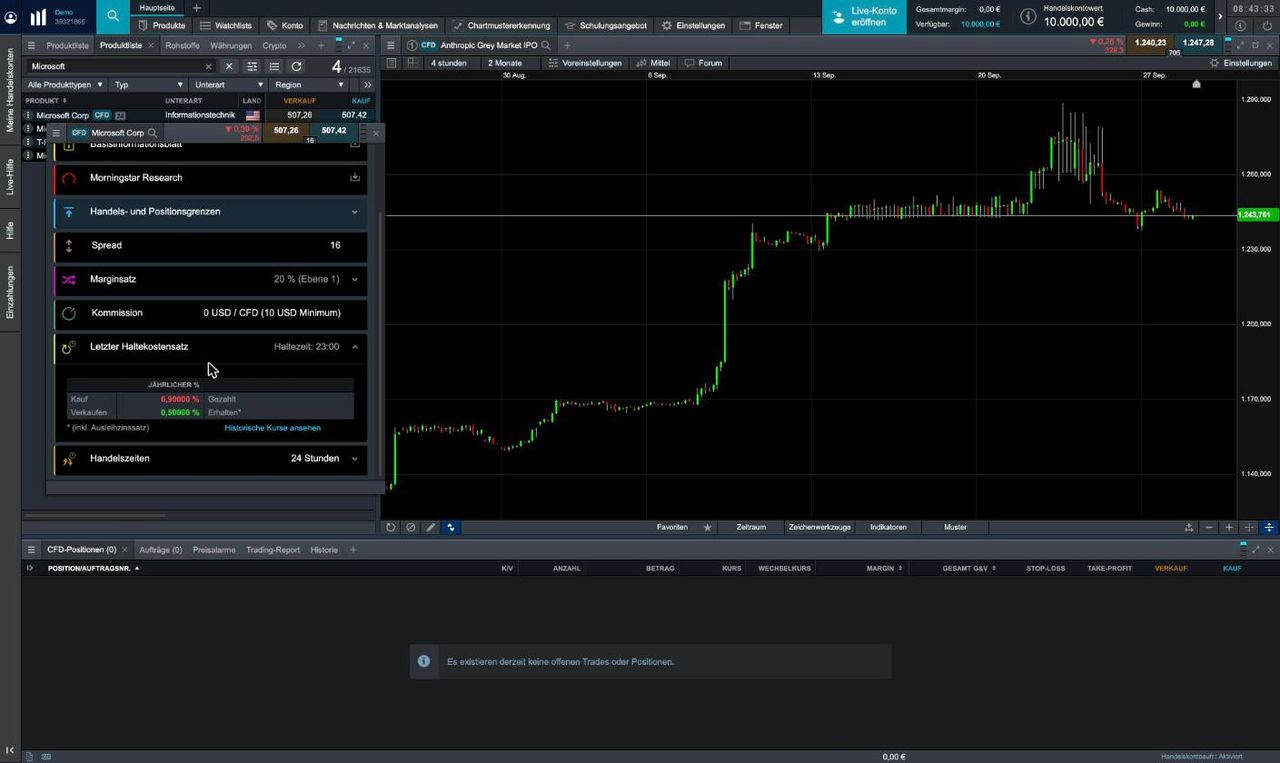Refresh the product list results

tap(296, 66)
